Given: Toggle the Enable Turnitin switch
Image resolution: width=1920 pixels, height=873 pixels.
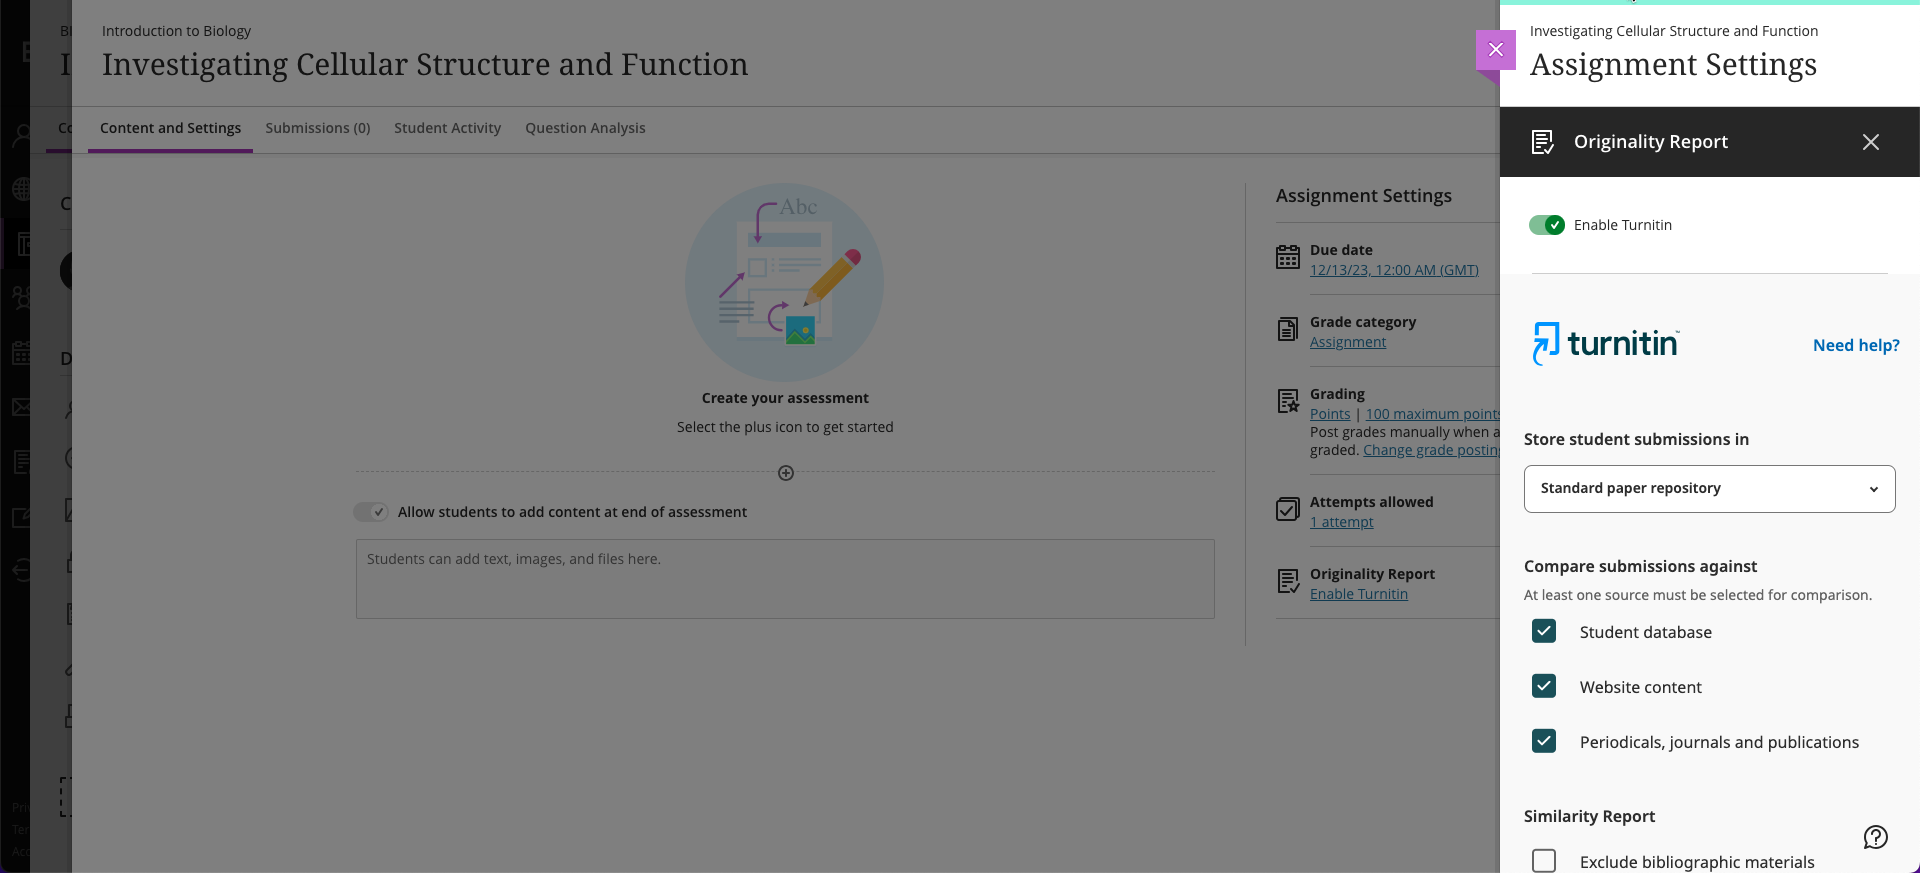Looking at the screenshot, I should 1547,225.
